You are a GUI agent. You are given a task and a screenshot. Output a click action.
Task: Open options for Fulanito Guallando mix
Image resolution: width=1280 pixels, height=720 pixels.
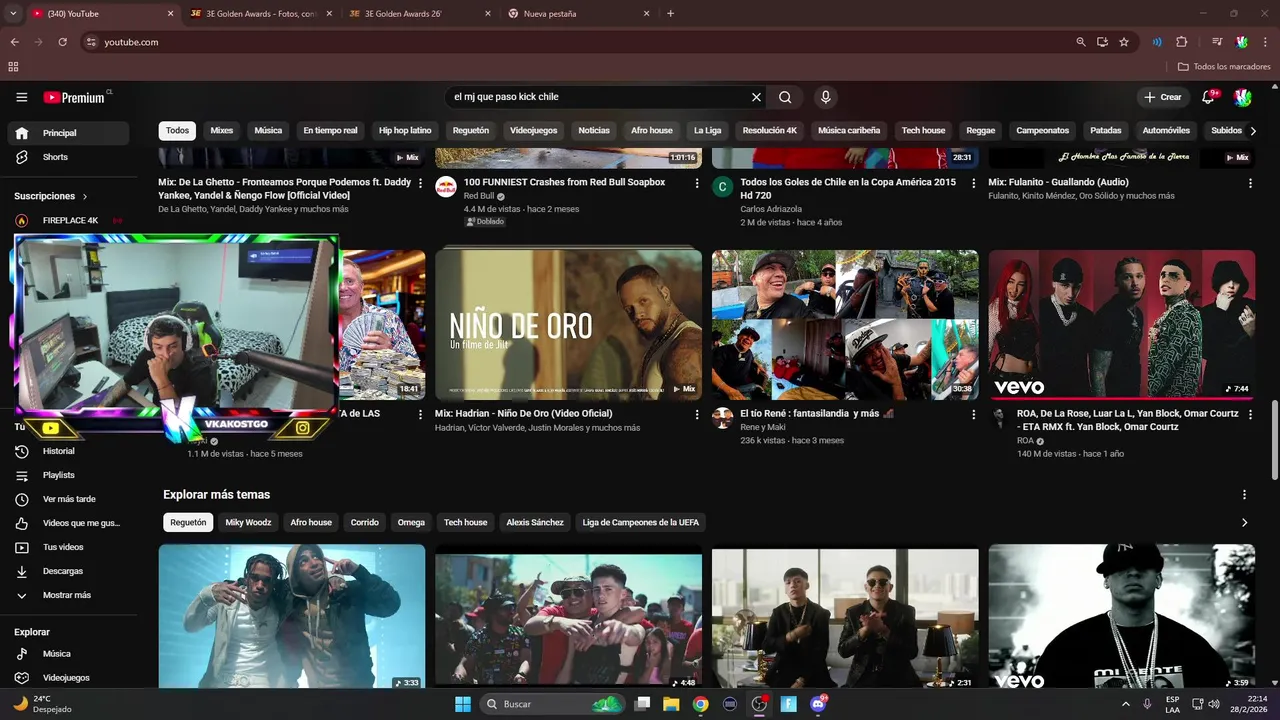pos(1250,183)
